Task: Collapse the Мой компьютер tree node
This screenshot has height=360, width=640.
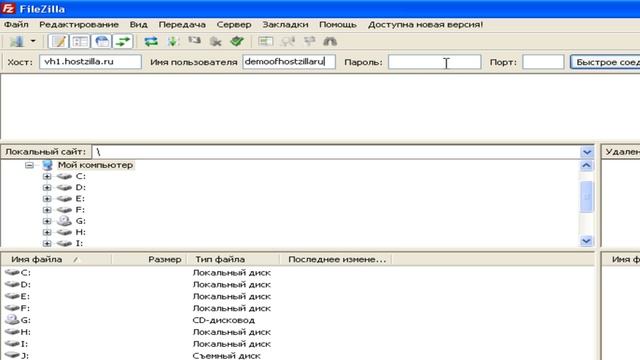Action: click(29, 165)
